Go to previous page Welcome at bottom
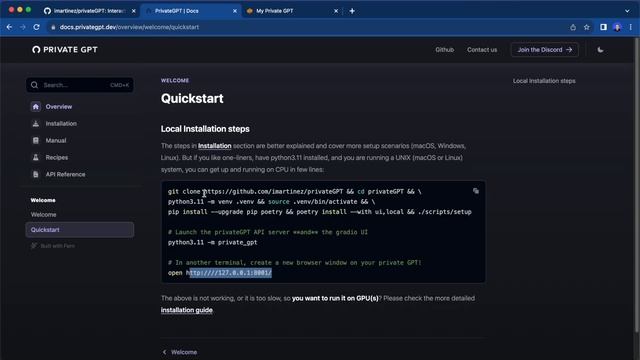Viewport: 640px width, 360px height. [180, 352]
